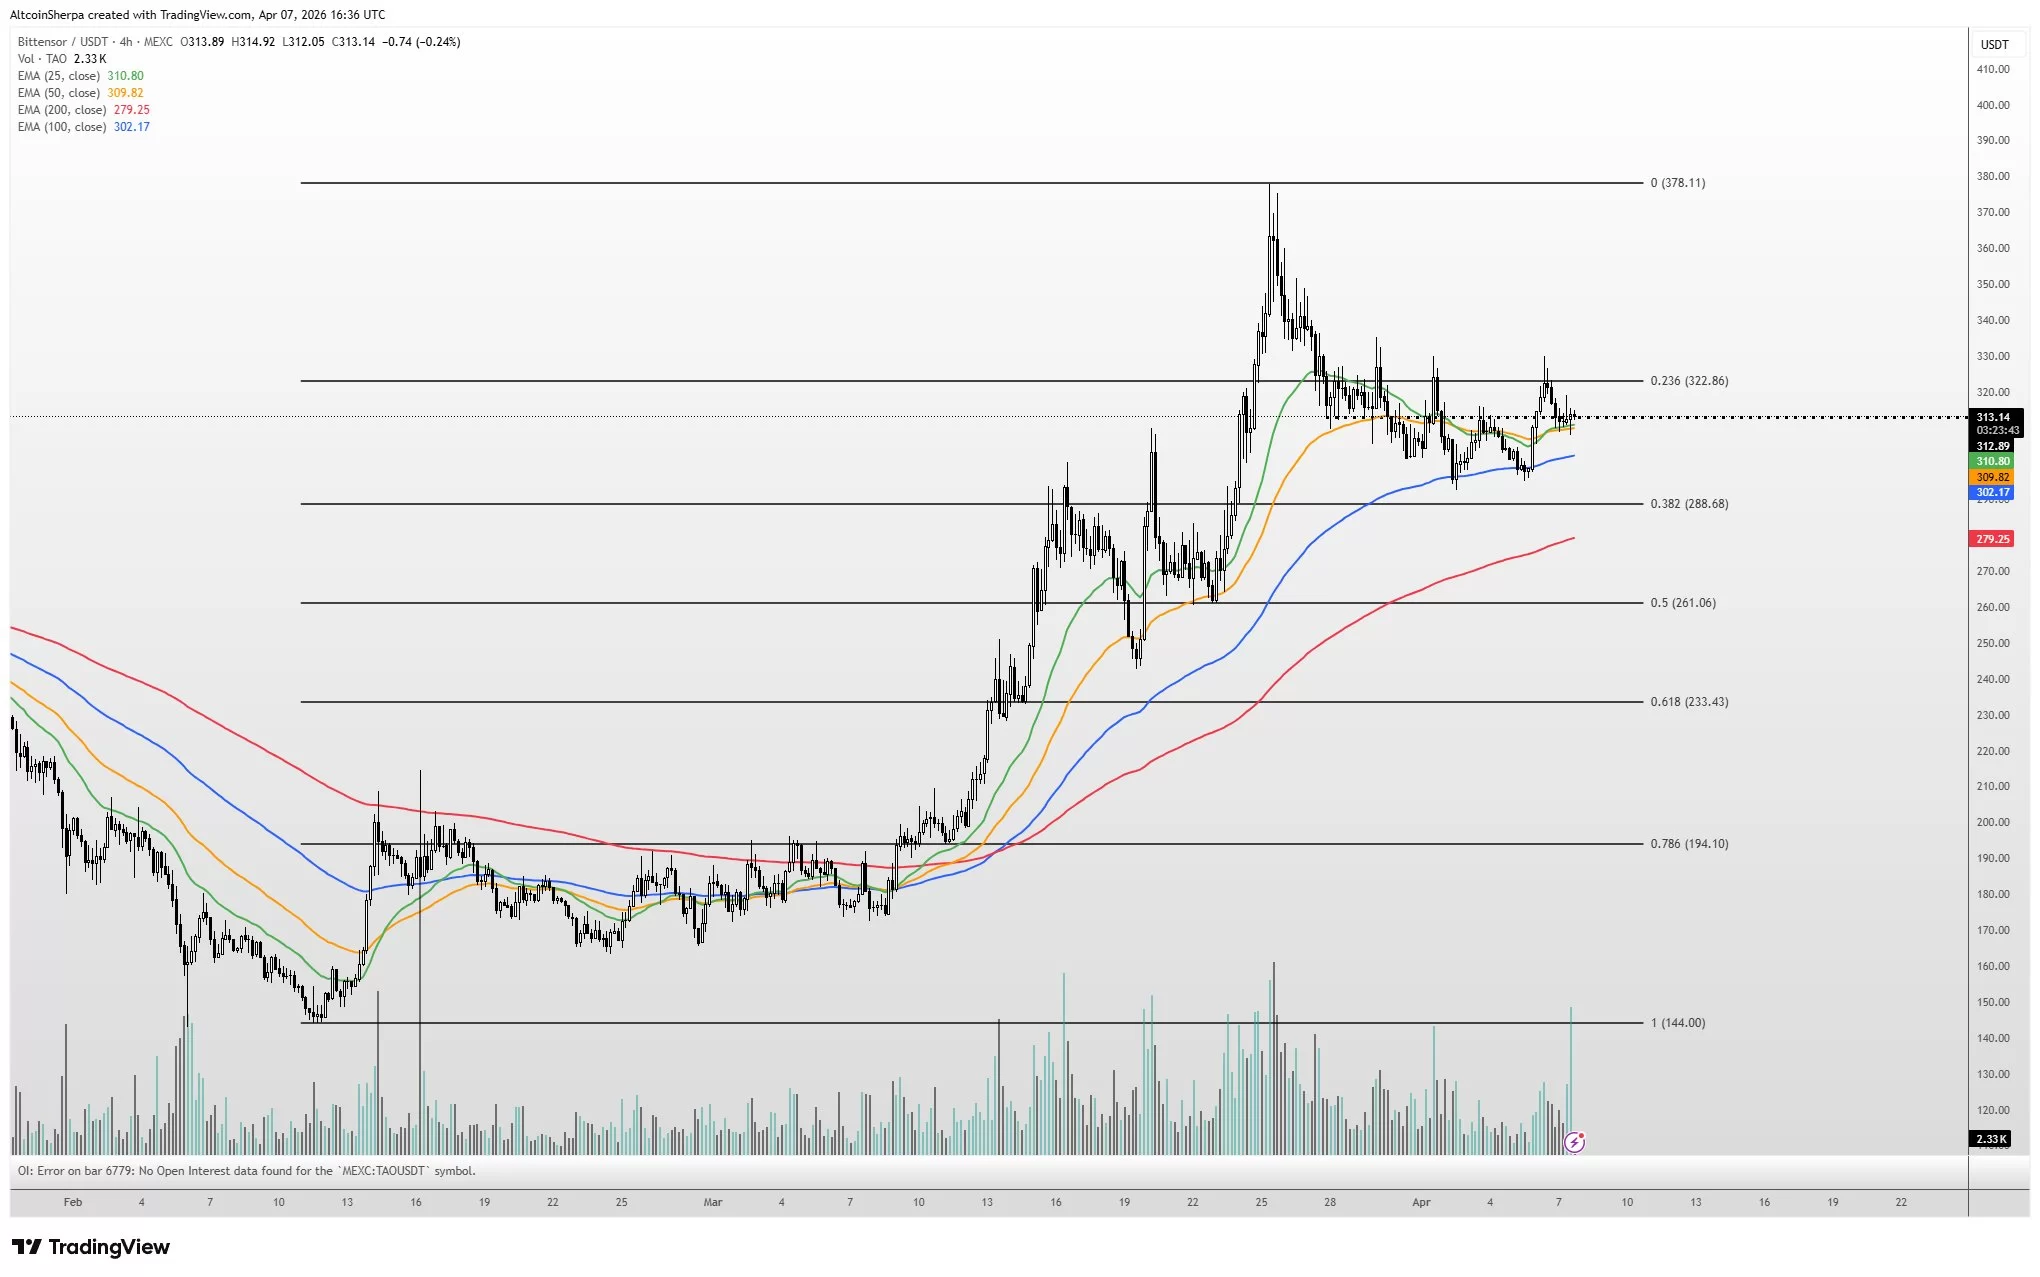Click the blue 302.17 EMA price tag
Viewport: 2040px width, 1277px height.
click(x=1992, y=492)
